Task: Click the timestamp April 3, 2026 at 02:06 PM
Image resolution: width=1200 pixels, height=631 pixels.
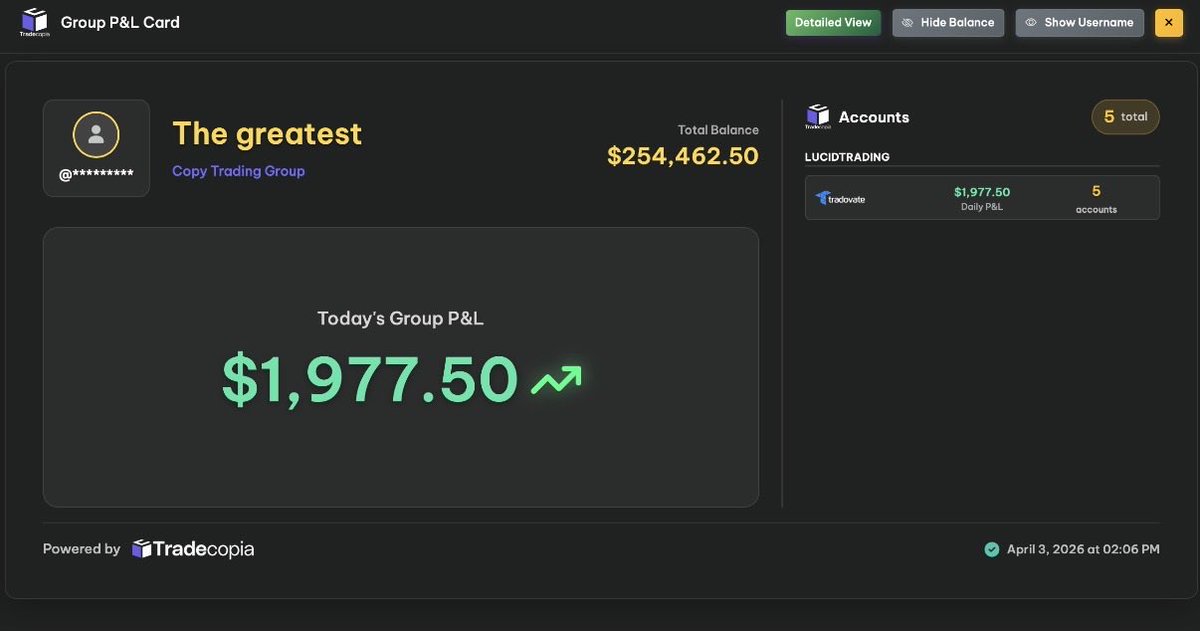Action: [1083, 549]
